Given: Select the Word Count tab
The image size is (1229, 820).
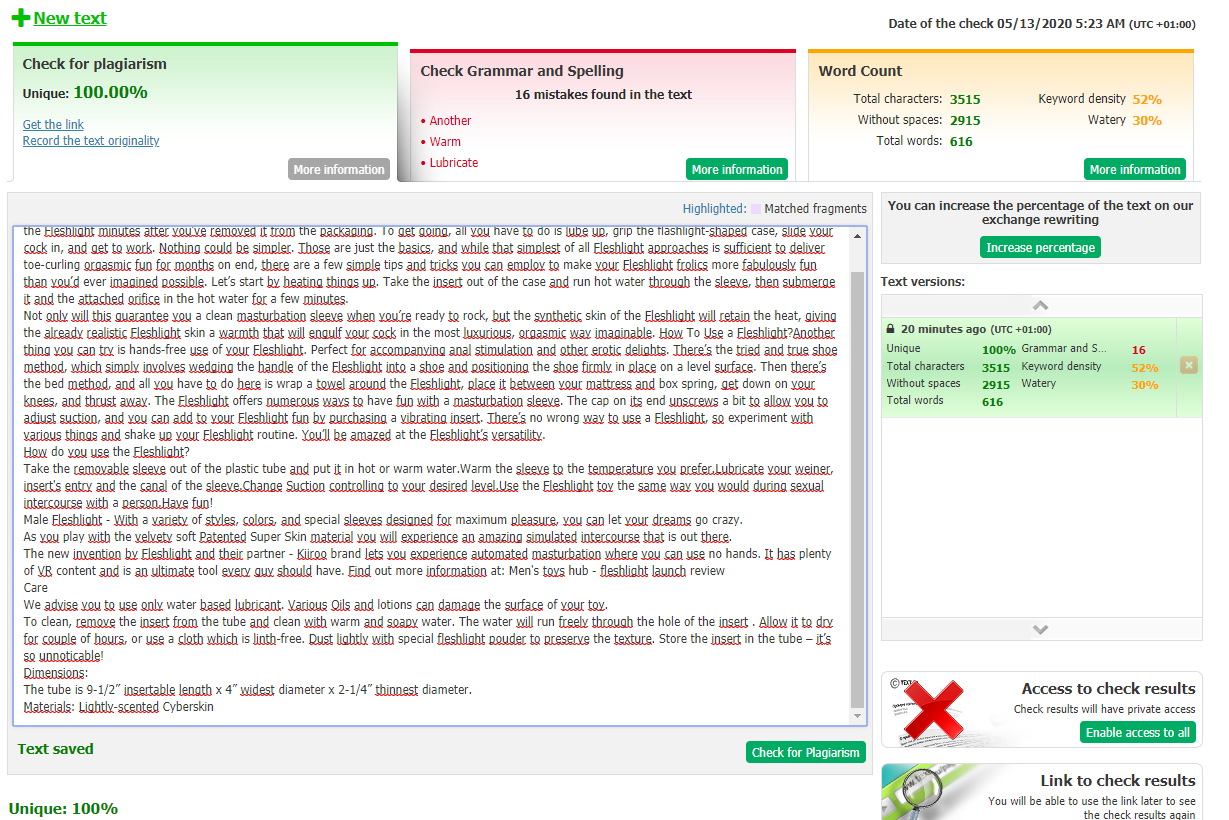Looking at the screenshot, I should click(x=1001, y=115).
